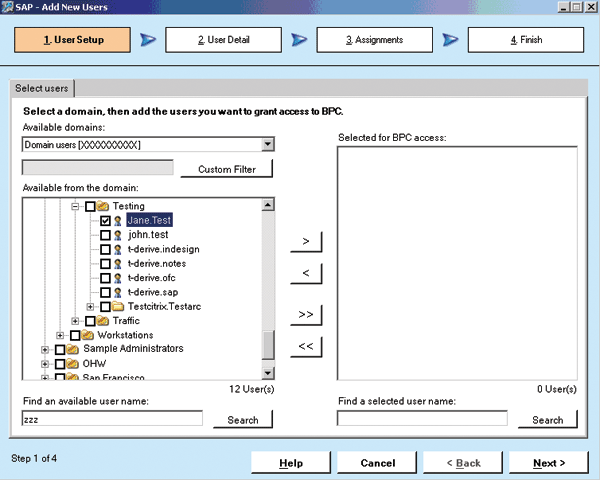Select the t-derive.sap tree entry
Viewport: 600px width, 480px height.
[153, 292]
